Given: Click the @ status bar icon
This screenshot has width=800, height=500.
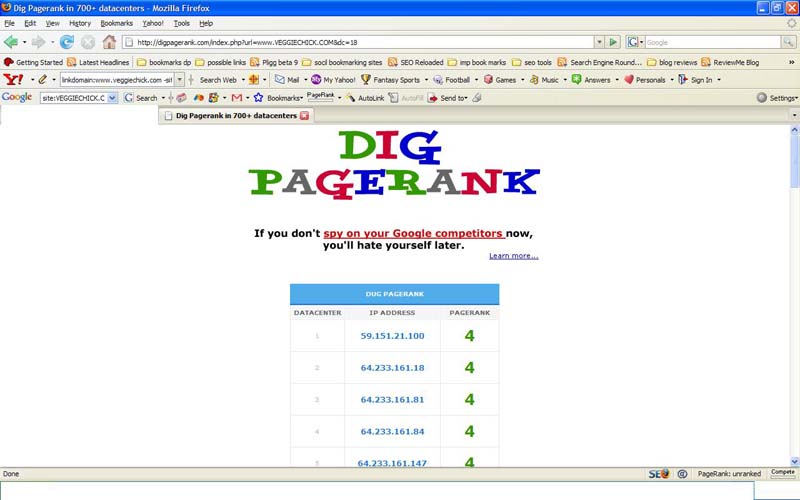Looking at the screenshot, I should 682,474.
